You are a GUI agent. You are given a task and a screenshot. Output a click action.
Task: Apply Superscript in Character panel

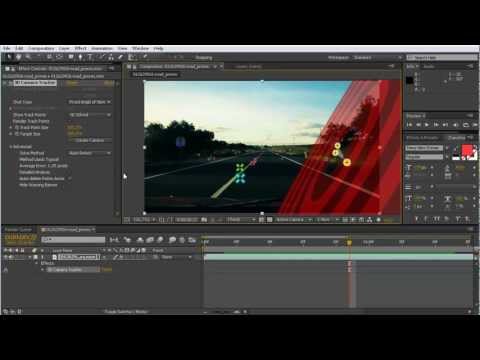[458, 219]
